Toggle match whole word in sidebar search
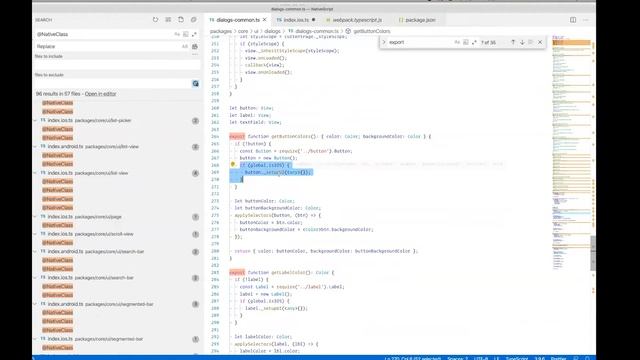640x360 pixels. (x=186, y=34)
